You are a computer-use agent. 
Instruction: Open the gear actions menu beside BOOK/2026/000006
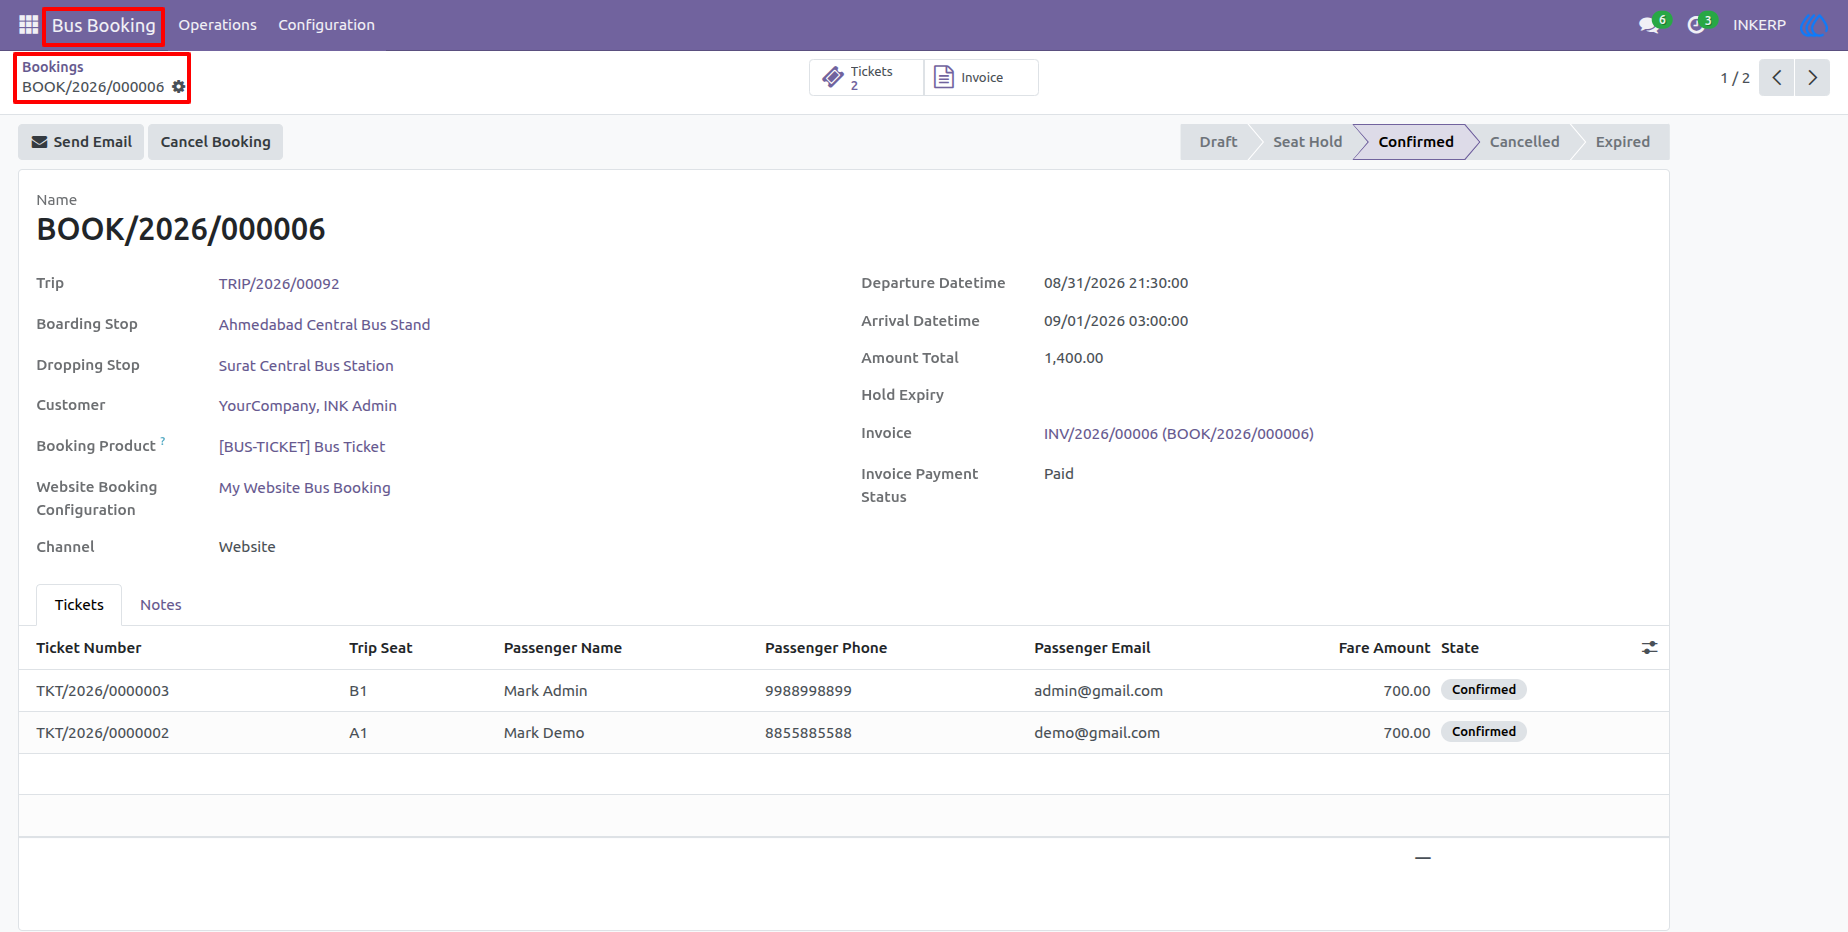(179, 87)
